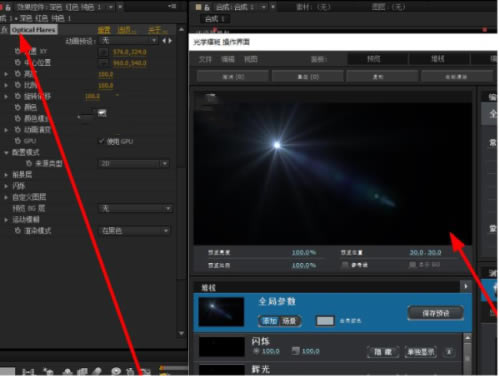Image resolution: width=500 pixels, height=378 pixels.
Task: Toggle the stopwatch for 中心位置
Action: click(x=18, y=62)
